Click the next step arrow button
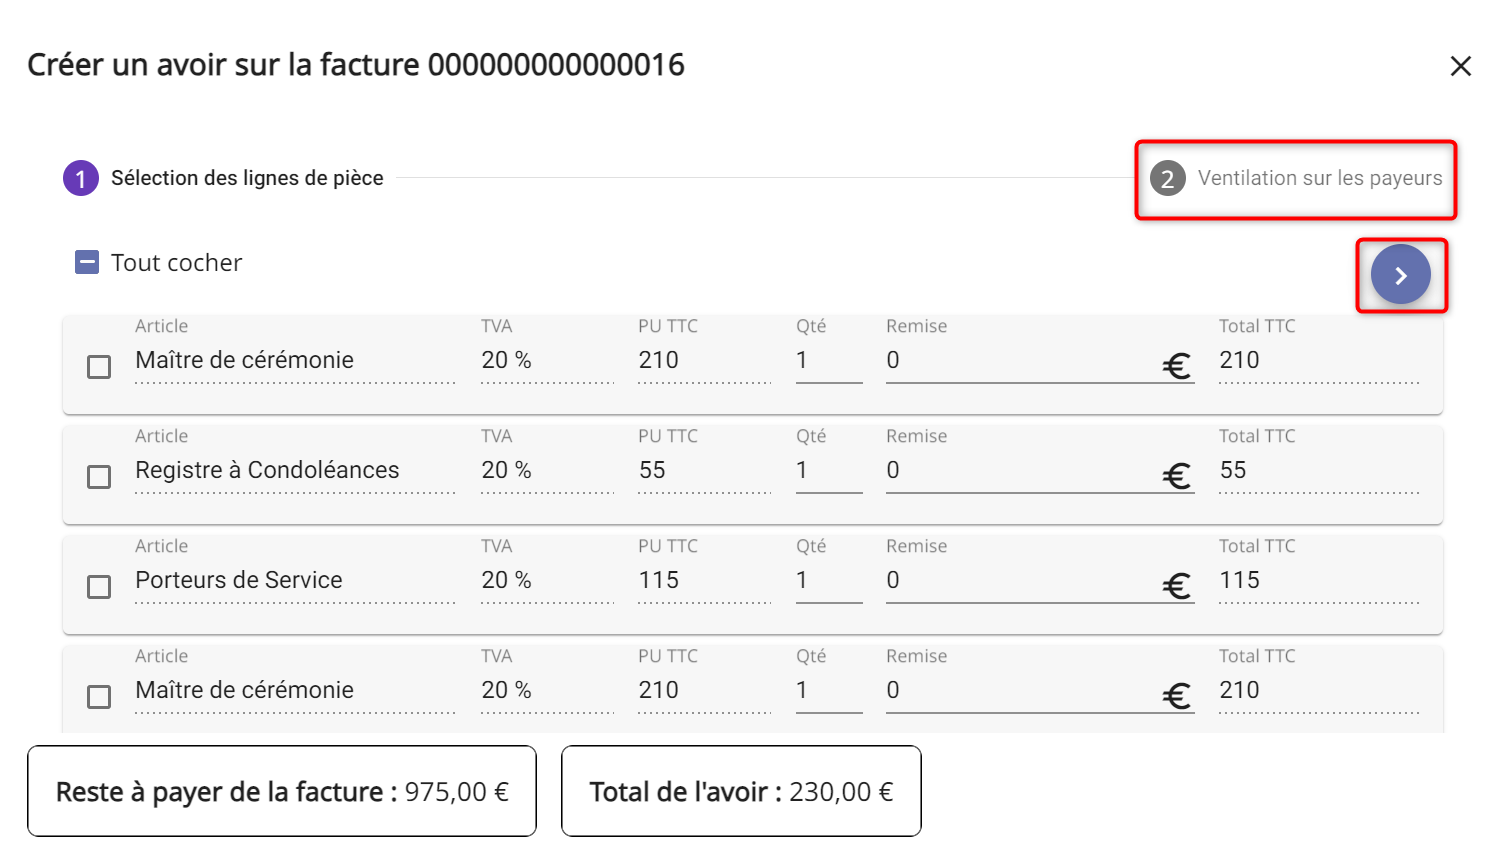 (1400, 275)
